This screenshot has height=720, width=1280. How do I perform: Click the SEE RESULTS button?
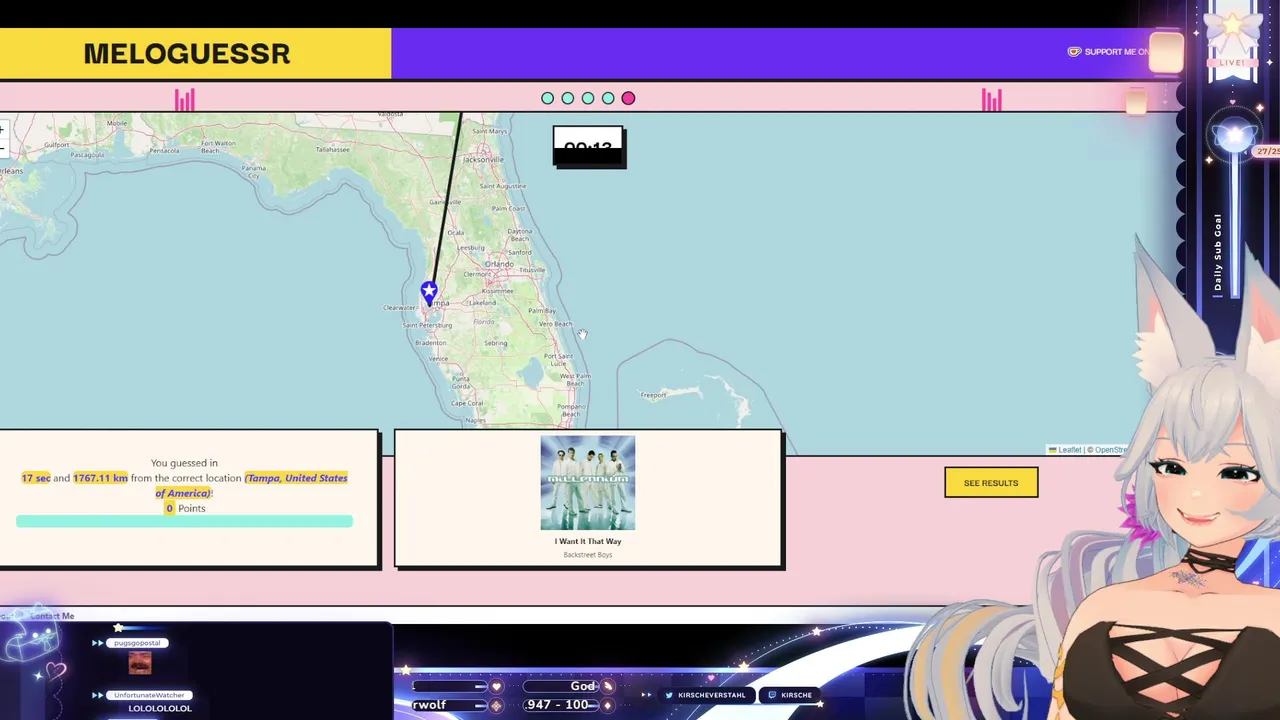(991, 483)
